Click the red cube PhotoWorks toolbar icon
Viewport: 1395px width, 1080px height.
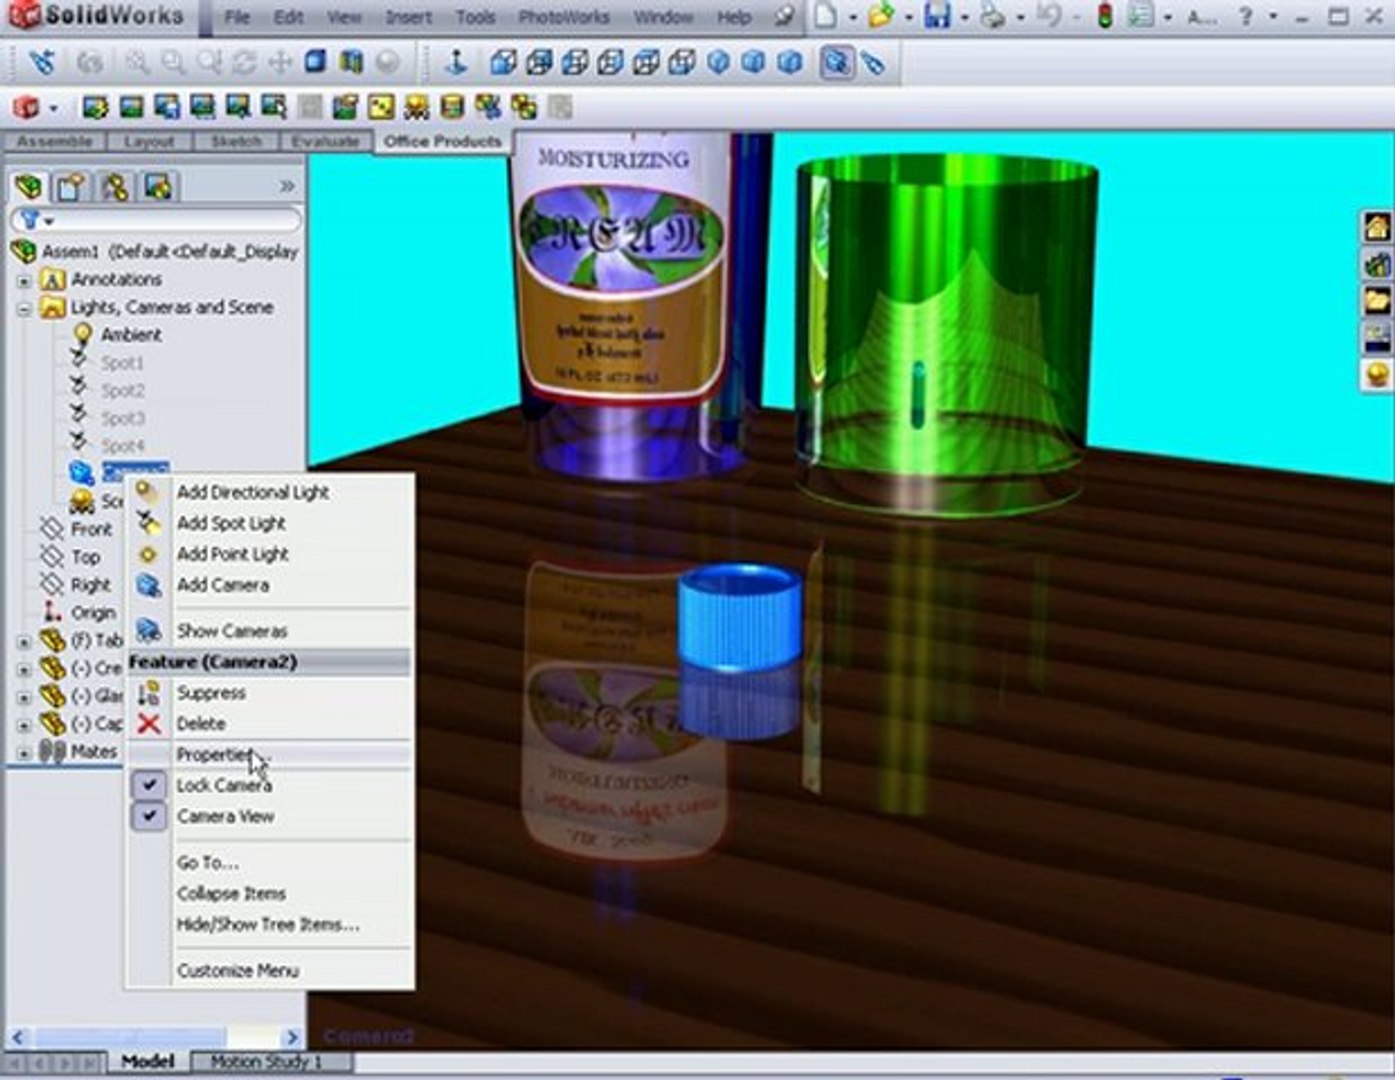tap(26, 107)
